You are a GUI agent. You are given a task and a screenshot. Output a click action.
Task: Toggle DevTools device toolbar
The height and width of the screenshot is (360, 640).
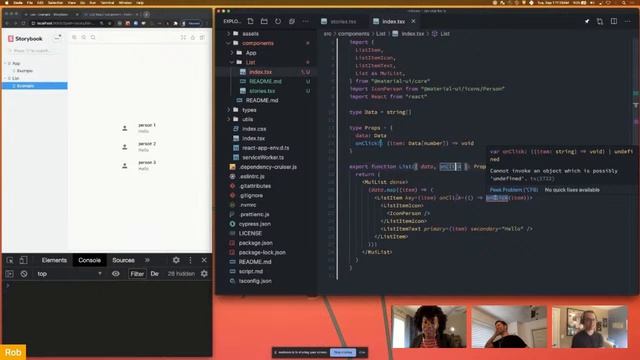[x=24, y=260]
